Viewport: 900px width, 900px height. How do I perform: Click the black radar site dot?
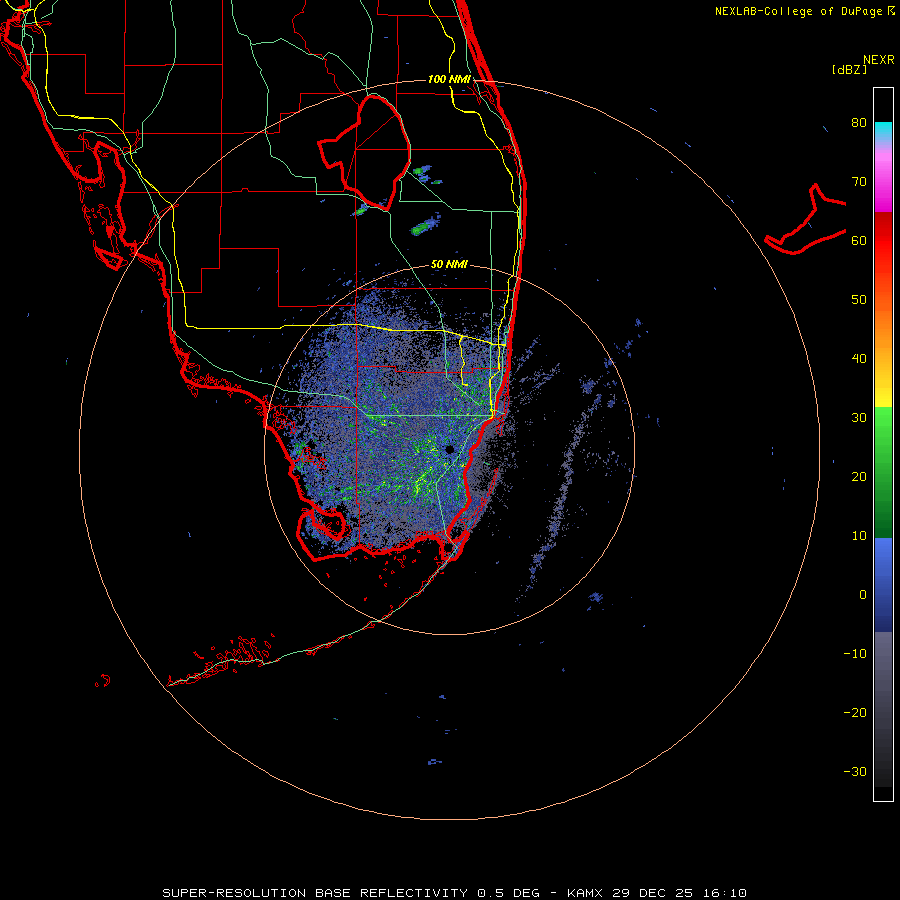(449, 449)
